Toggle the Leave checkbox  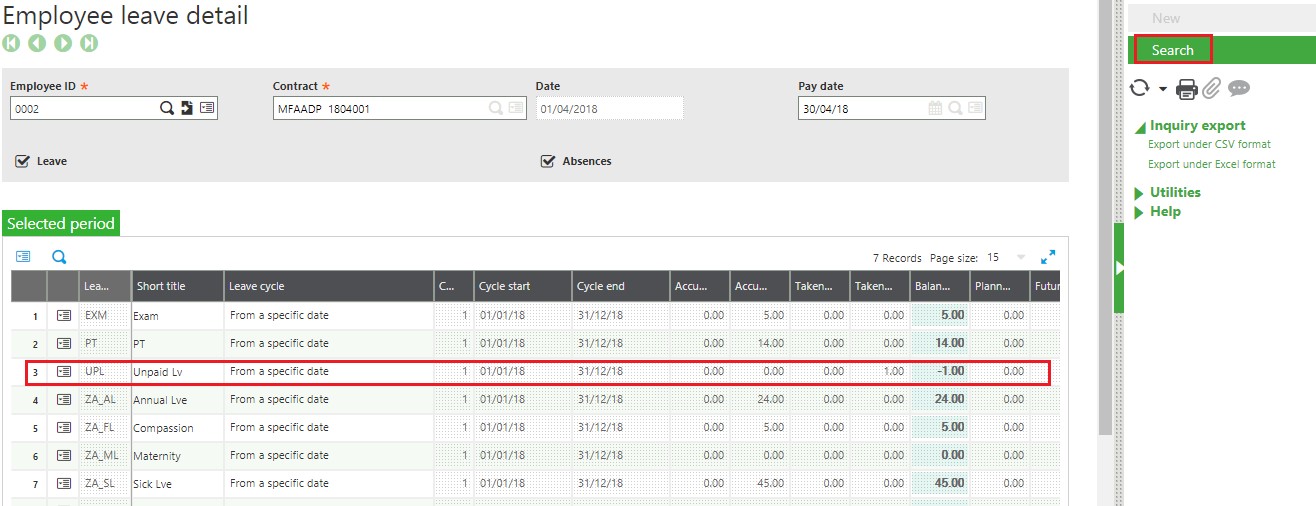coord(22,161)
